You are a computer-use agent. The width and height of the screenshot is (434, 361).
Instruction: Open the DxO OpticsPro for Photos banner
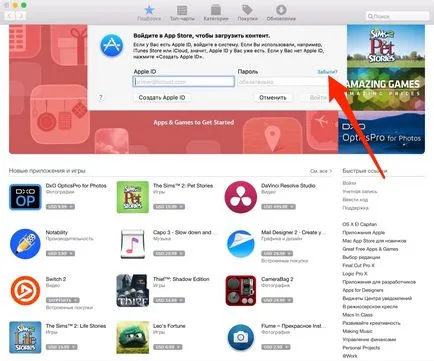point(381,132)
